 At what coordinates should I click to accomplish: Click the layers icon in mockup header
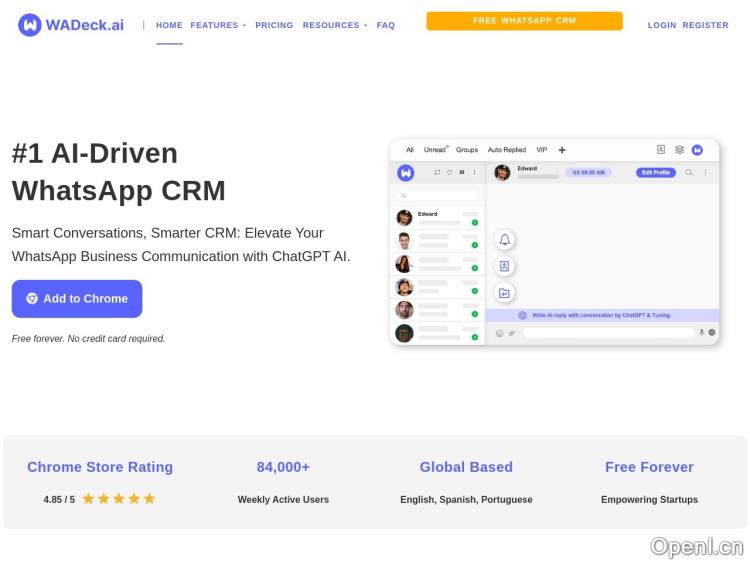click(679, 150)
